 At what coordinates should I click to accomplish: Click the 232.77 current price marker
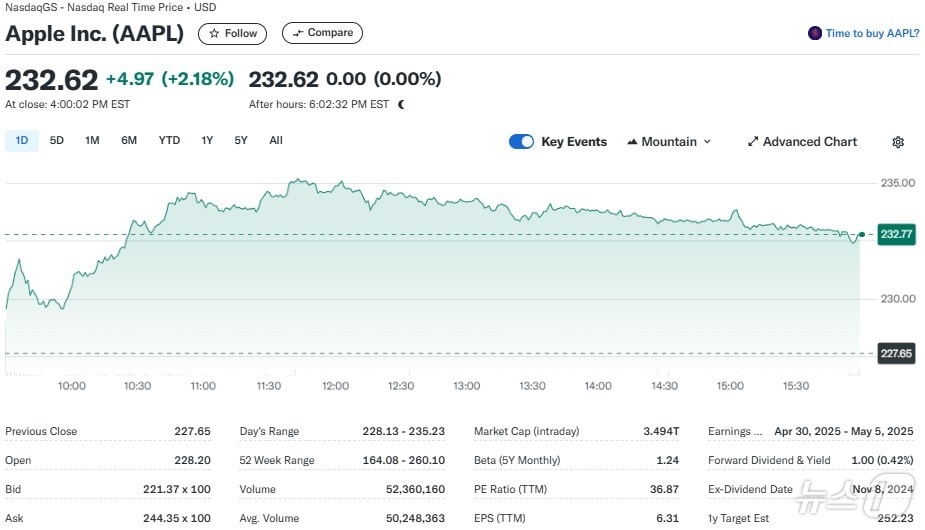(895, 234)
